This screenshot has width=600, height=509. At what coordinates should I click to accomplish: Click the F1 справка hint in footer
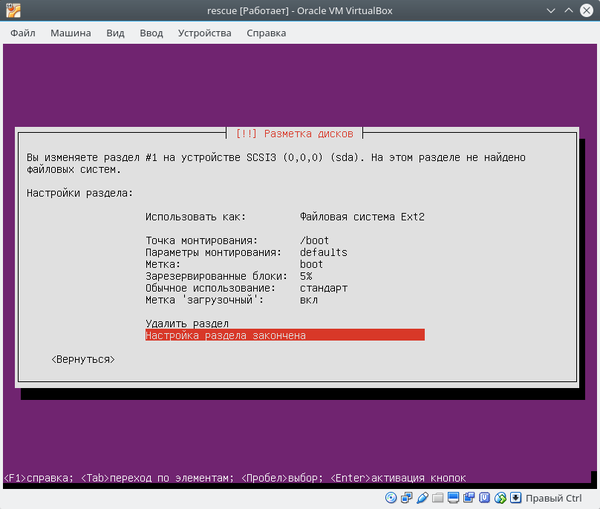pyautogui.click(x=38, y=478)
